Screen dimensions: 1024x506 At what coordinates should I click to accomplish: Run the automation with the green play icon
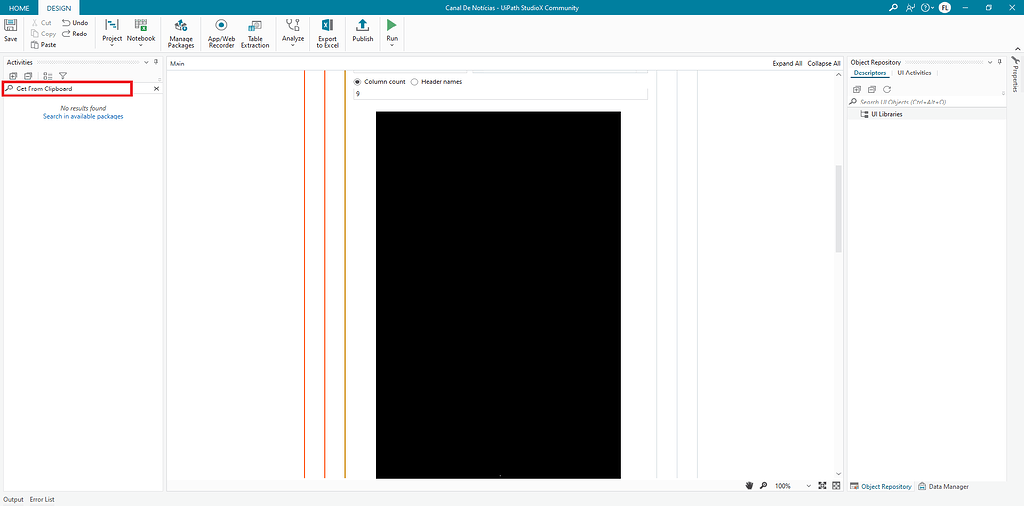[392, 25]
